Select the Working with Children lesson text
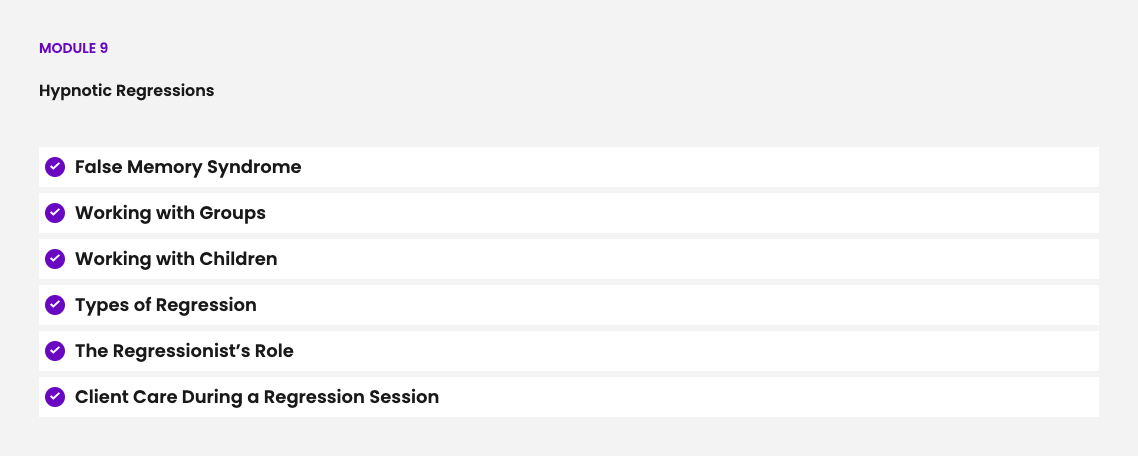This screenshot has width=1138, height=456. 176,259
